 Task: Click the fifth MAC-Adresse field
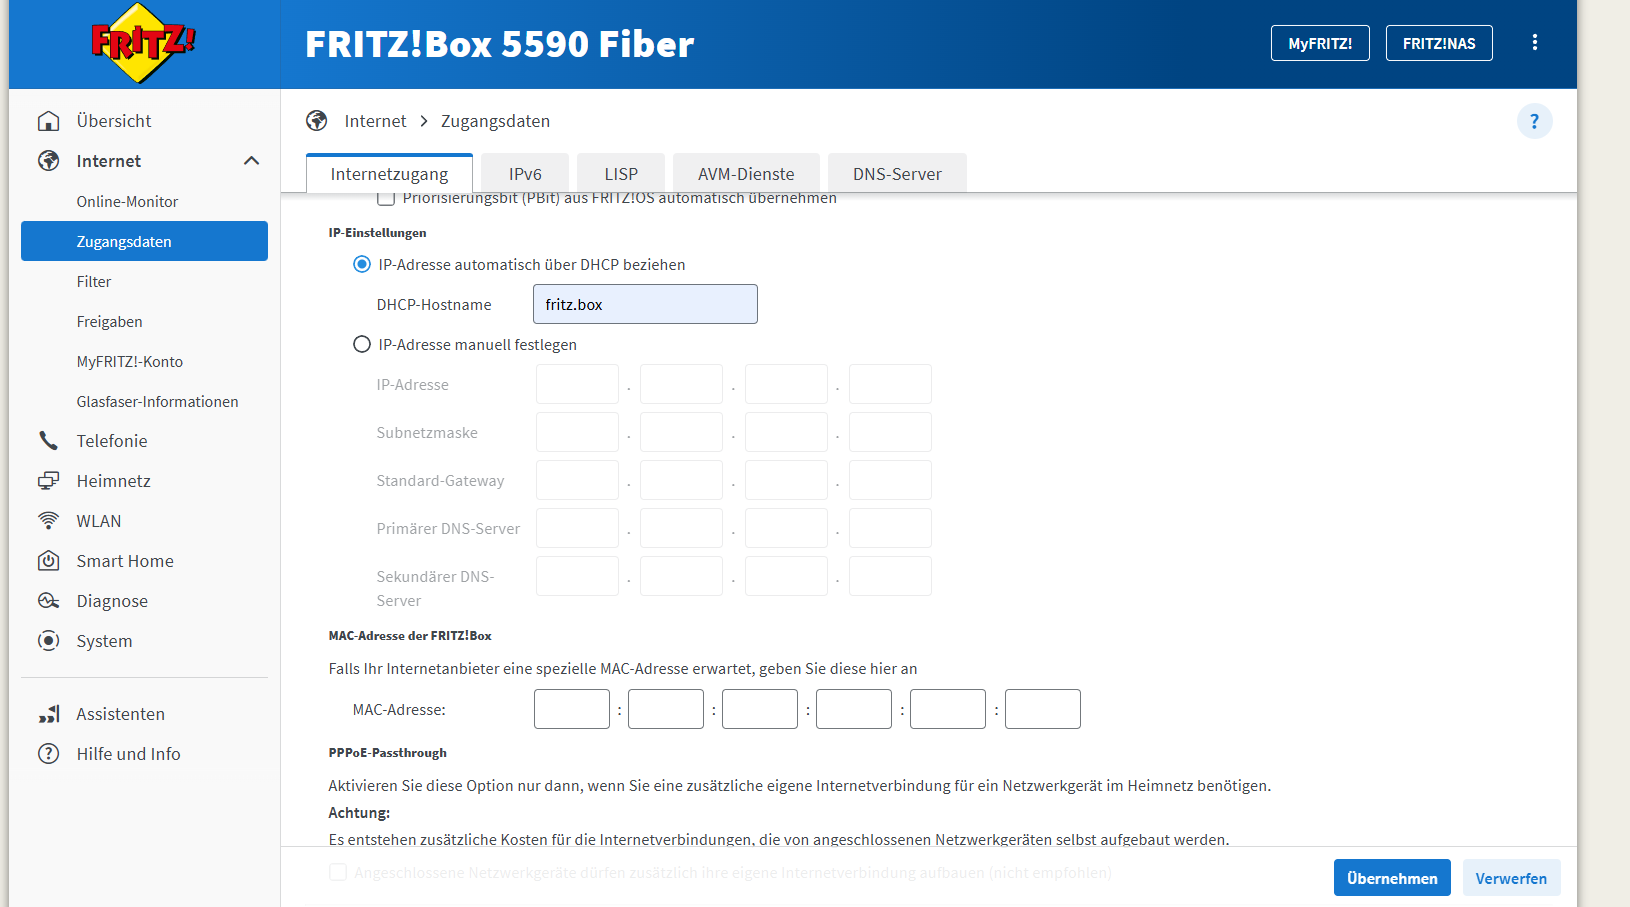pos(948,709)
